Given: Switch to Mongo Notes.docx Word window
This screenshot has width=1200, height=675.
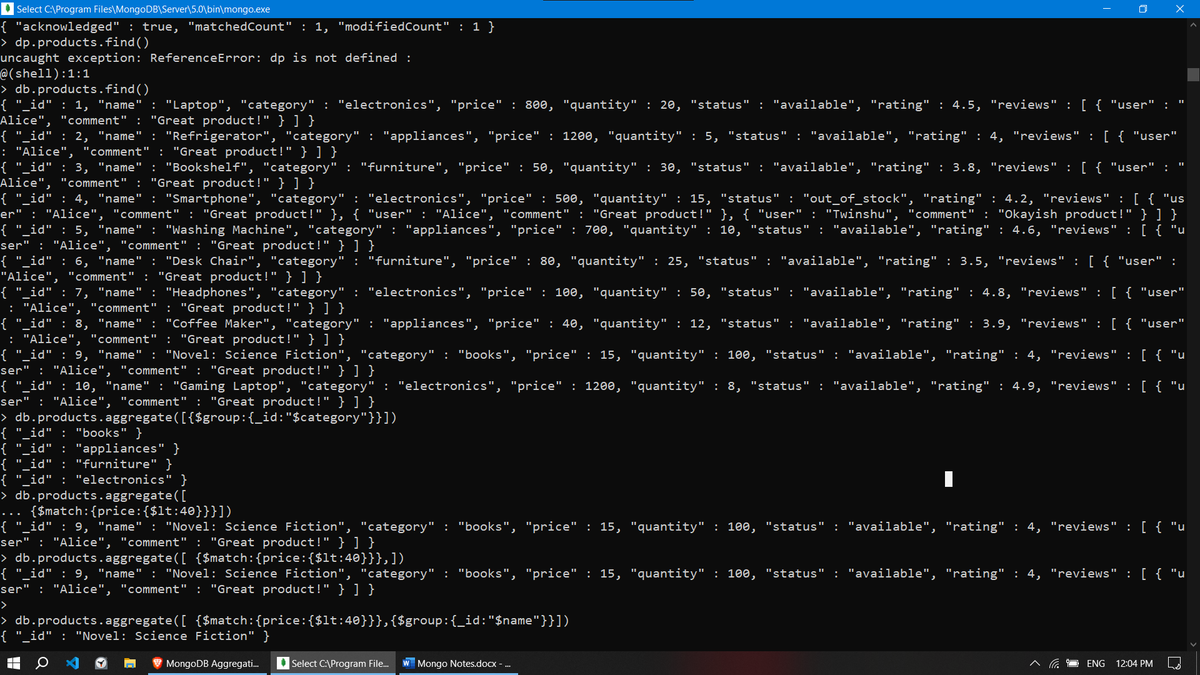Looking at the screenshot, I should [456, 663].
